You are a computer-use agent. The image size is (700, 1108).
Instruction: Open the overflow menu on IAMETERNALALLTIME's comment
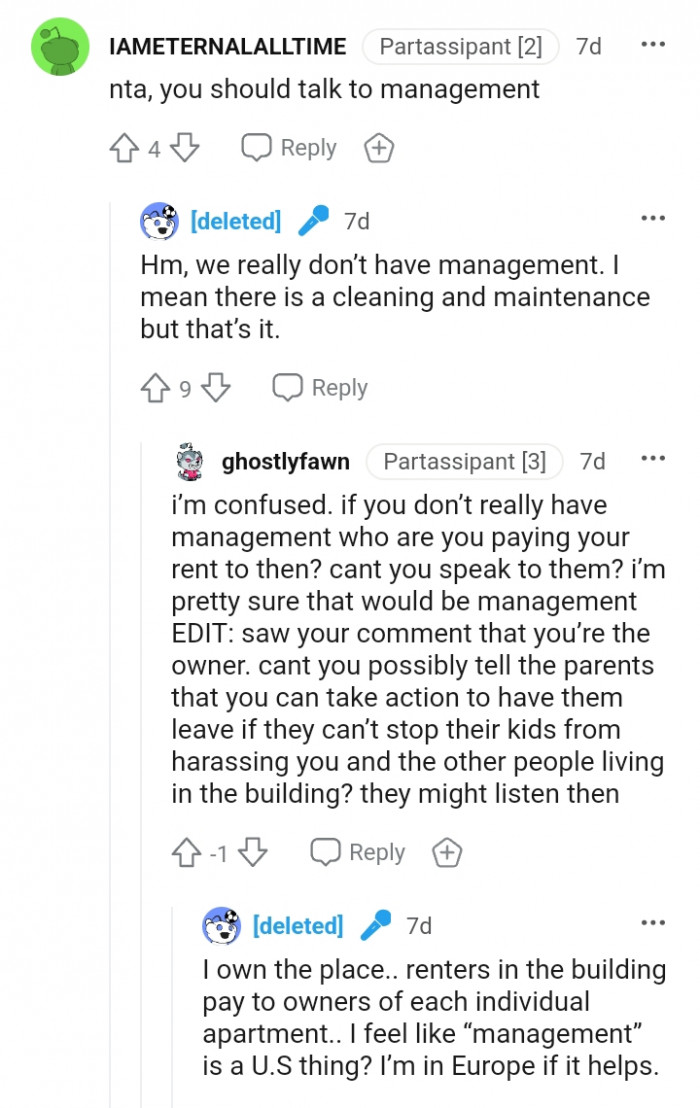point(652,44)
